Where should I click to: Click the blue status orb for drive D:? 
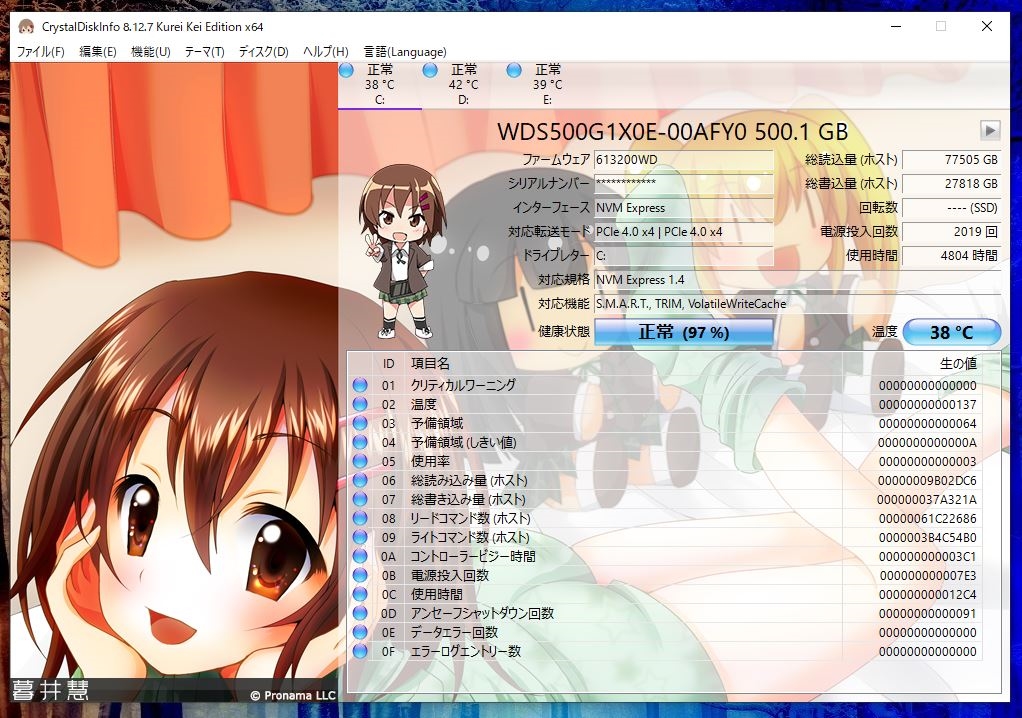[x=430, y=70]
